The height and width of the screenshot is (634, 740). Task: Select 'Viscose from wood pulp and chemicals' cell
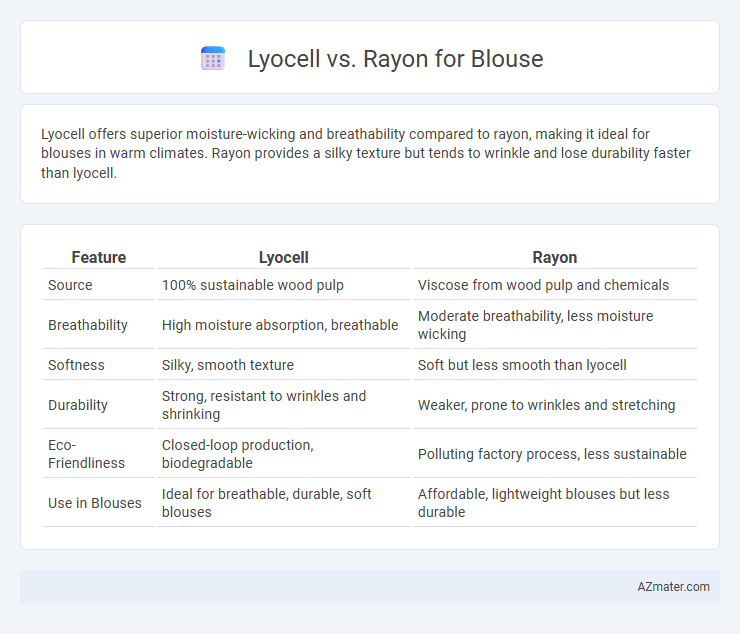(x=543, y=285)
